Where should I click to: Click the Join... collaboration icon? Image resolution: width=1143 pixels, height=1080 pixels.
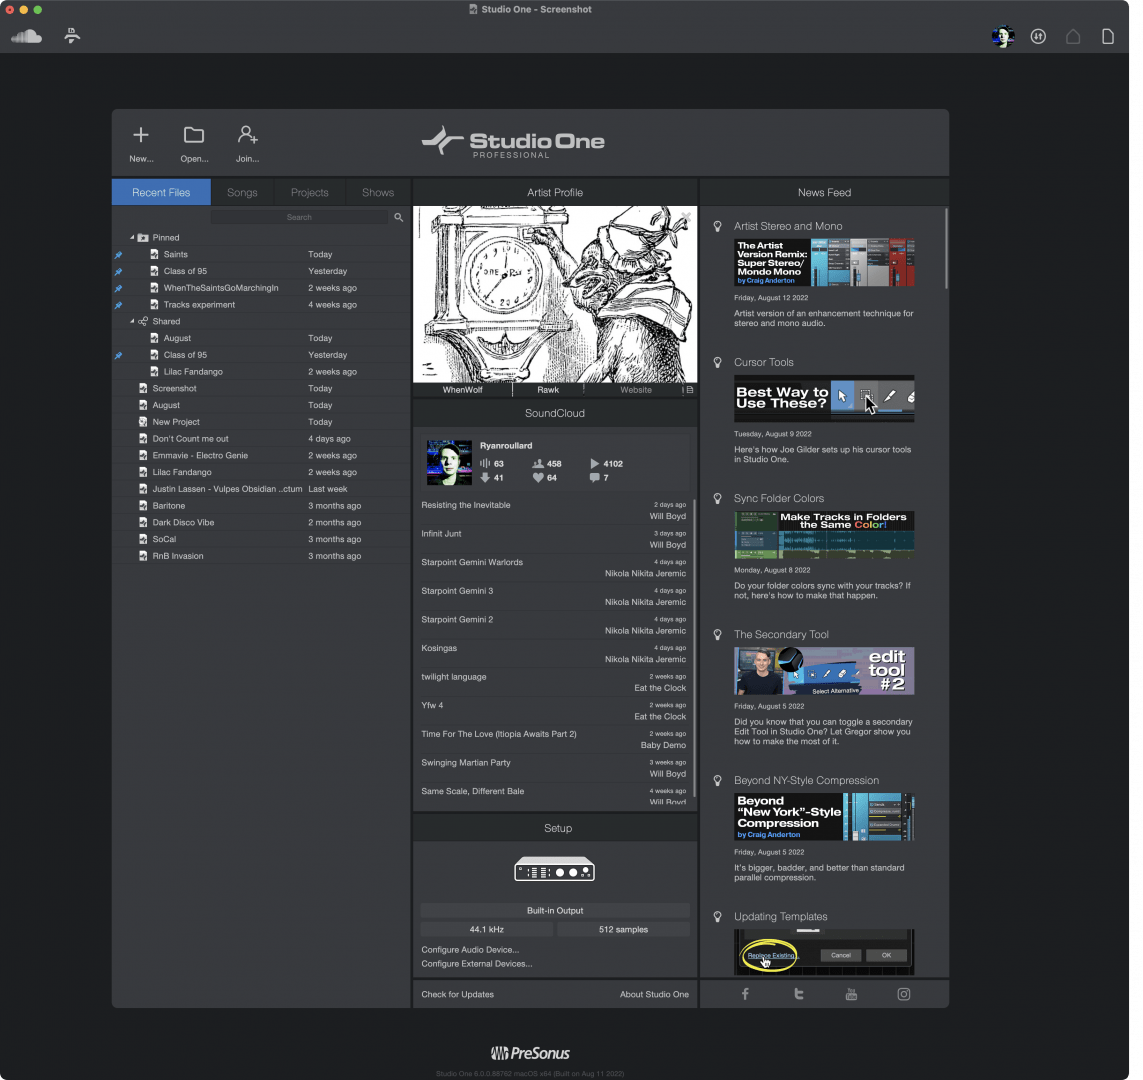pyautogui.click(x=247, y=133)
